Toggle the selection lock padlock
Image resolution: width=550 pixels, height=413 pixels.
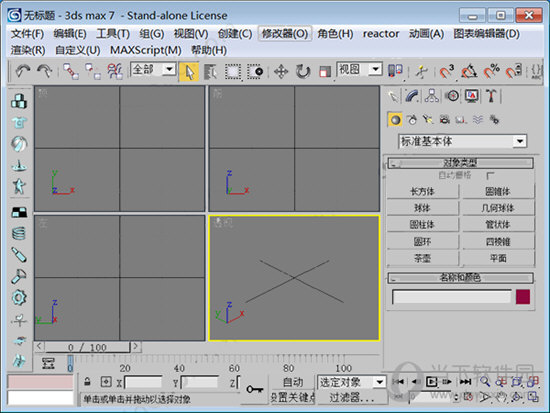pos(87,381)
